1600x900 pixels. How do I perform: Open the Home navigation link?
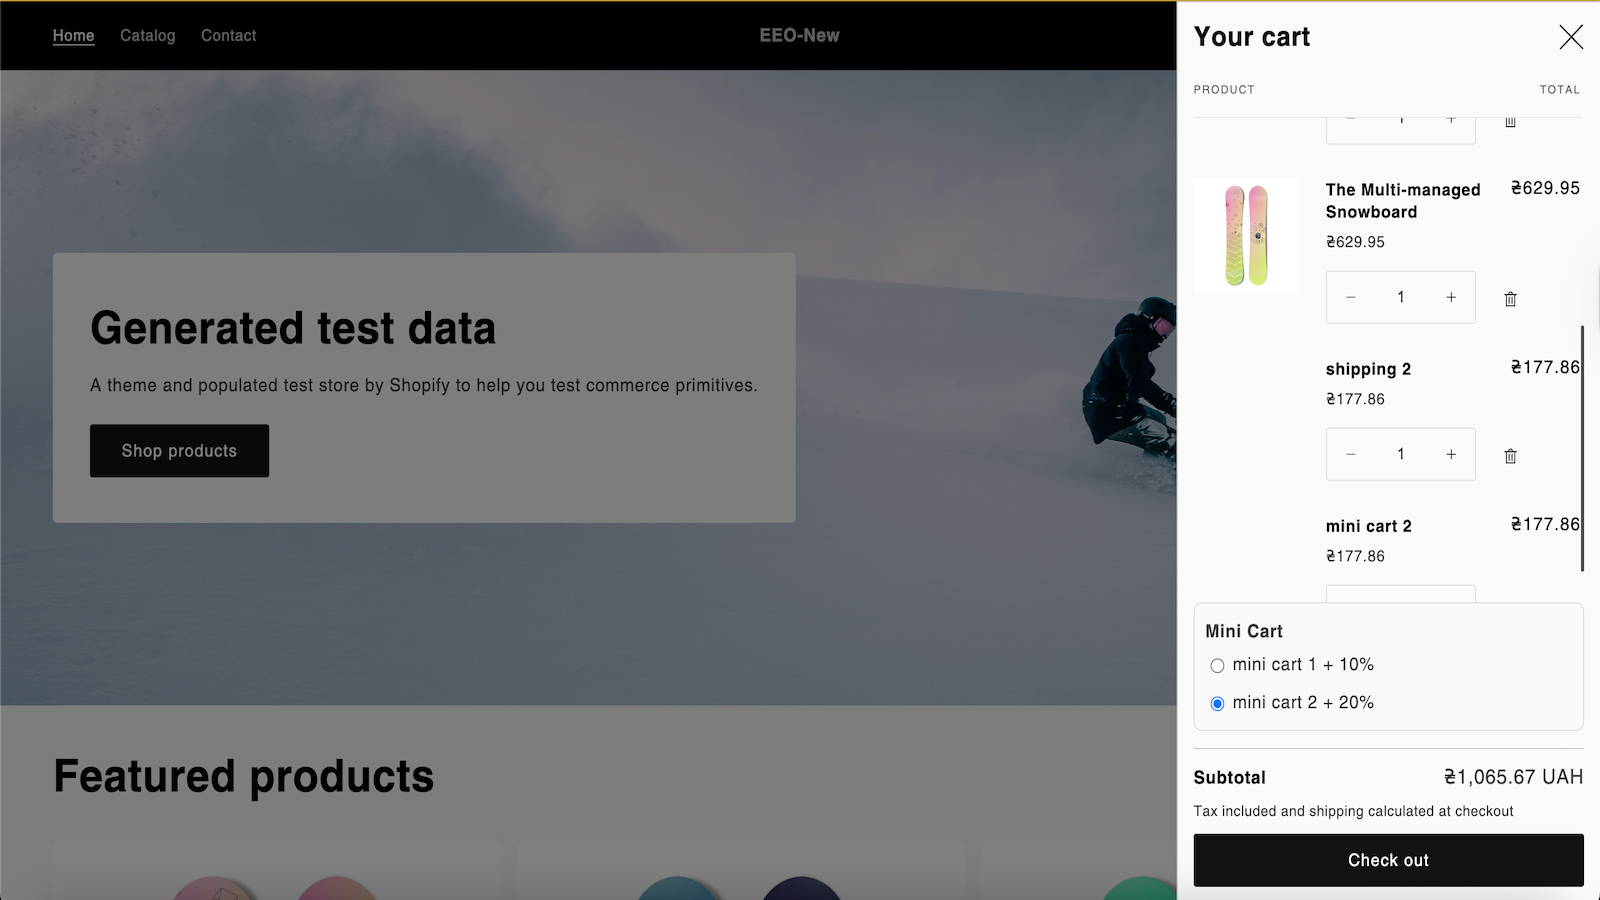[x=73, y=35]
